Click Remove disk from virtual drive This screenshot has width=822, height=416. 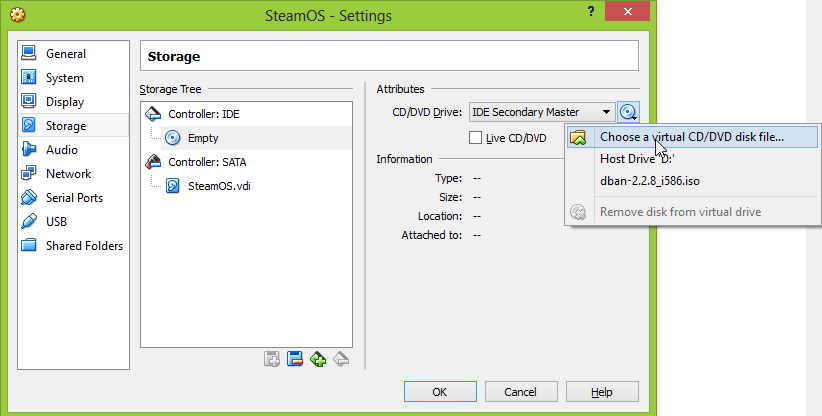pos(692,212)
